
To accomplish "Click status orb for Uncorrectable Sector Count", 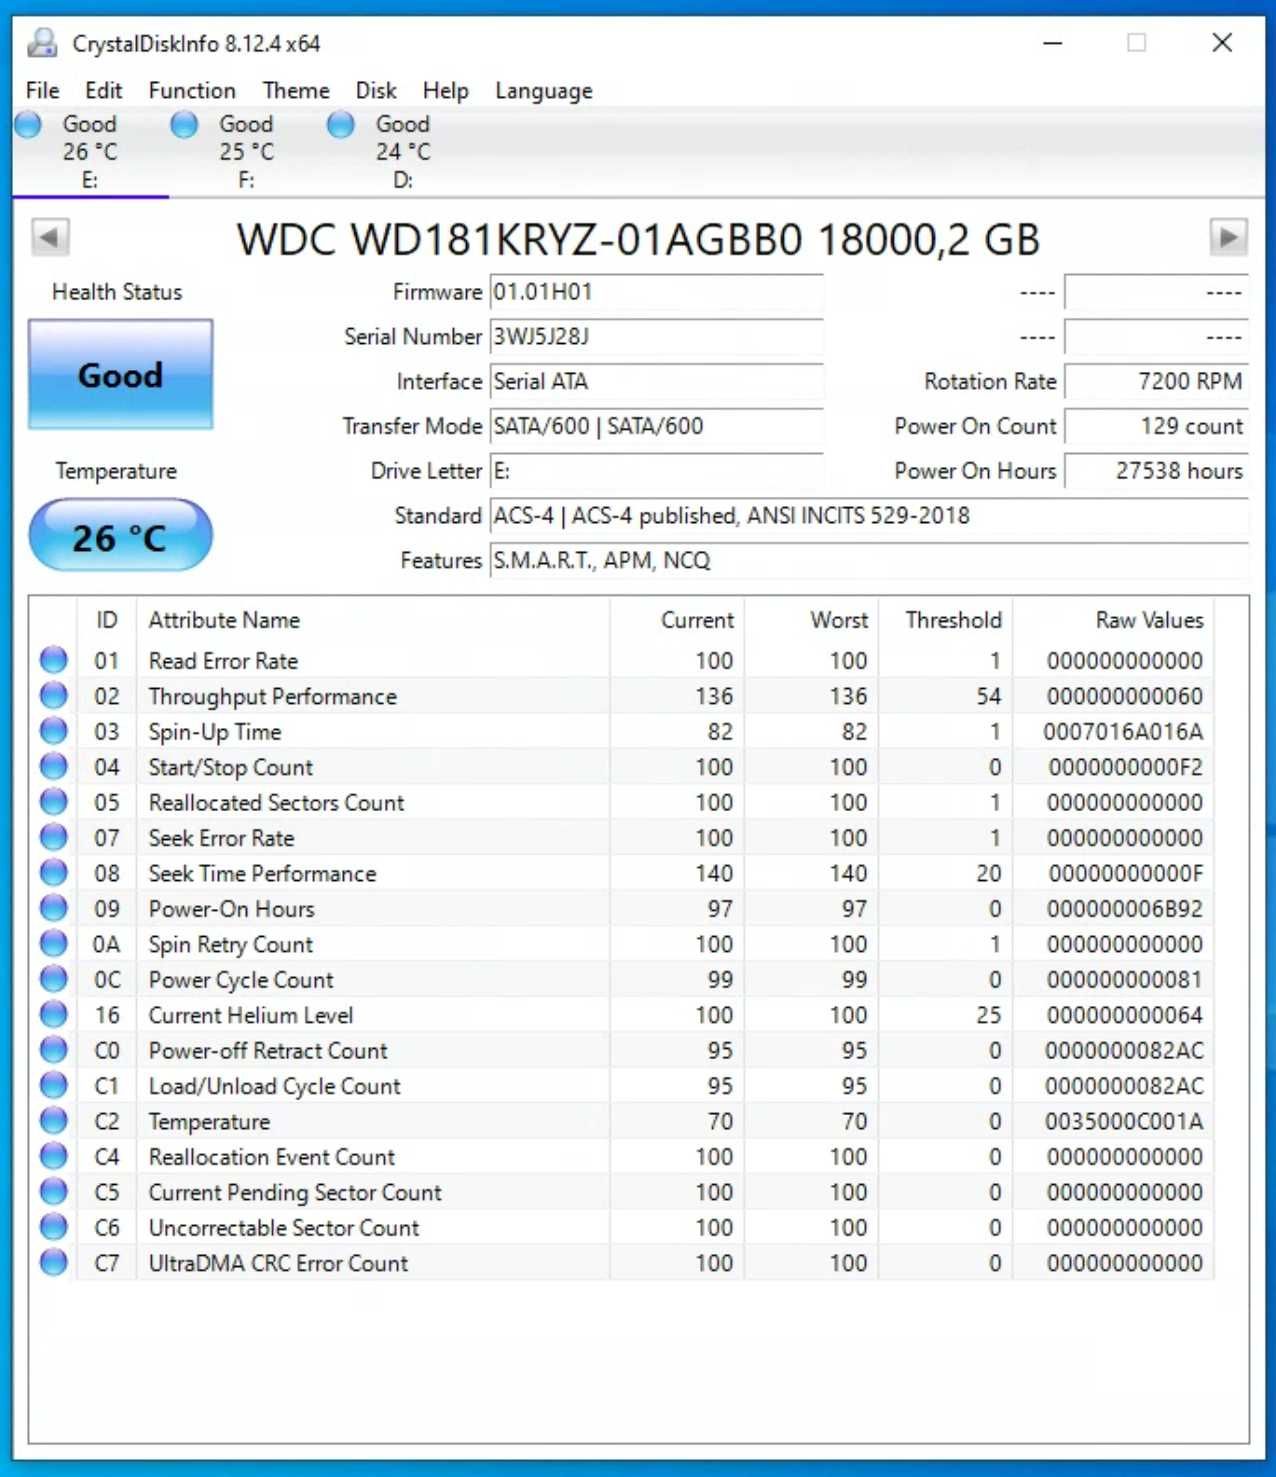I will point(53,1227).
